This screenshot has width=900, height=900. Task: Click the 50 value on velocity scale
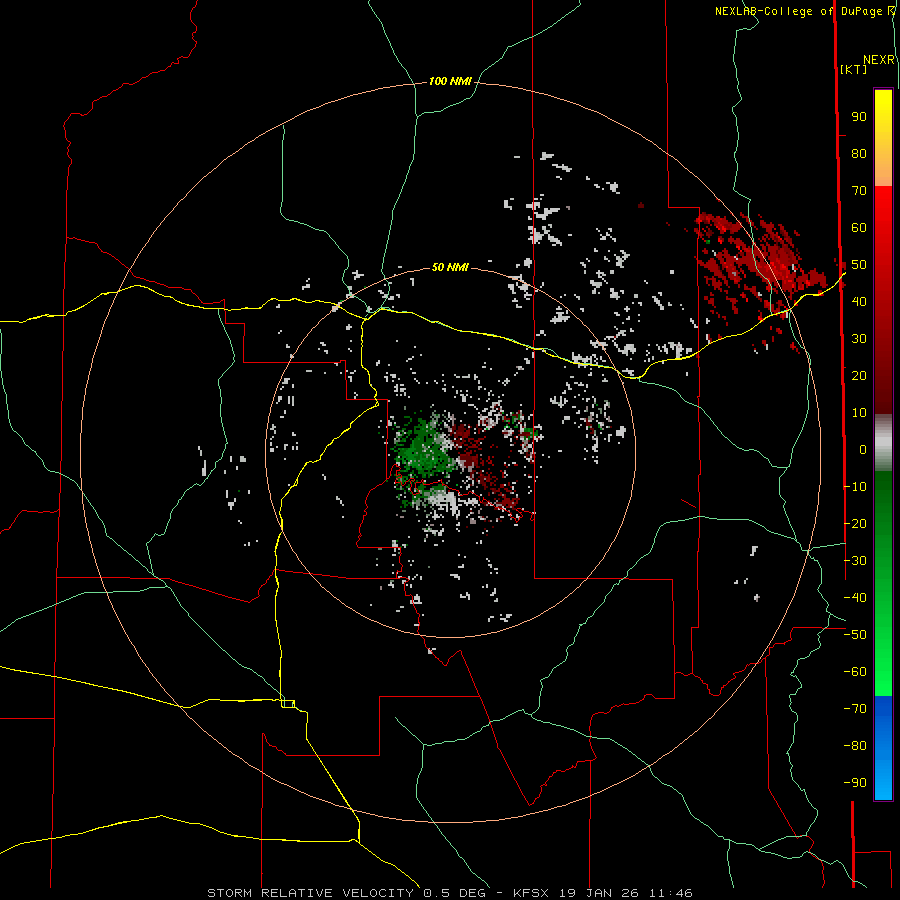[x=859, y=265]
